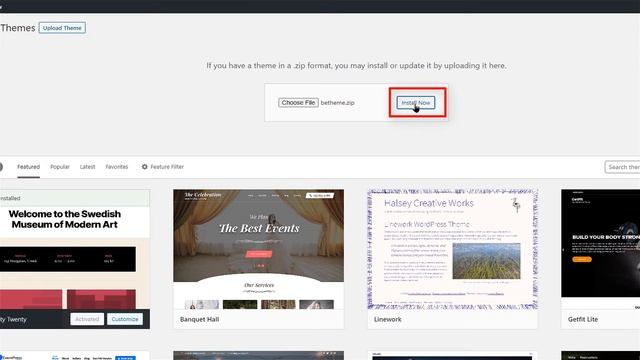Open the Banquet Hall theme preview thumbnail
Viewport: 640px width, 360px height.
coord(258,249)
